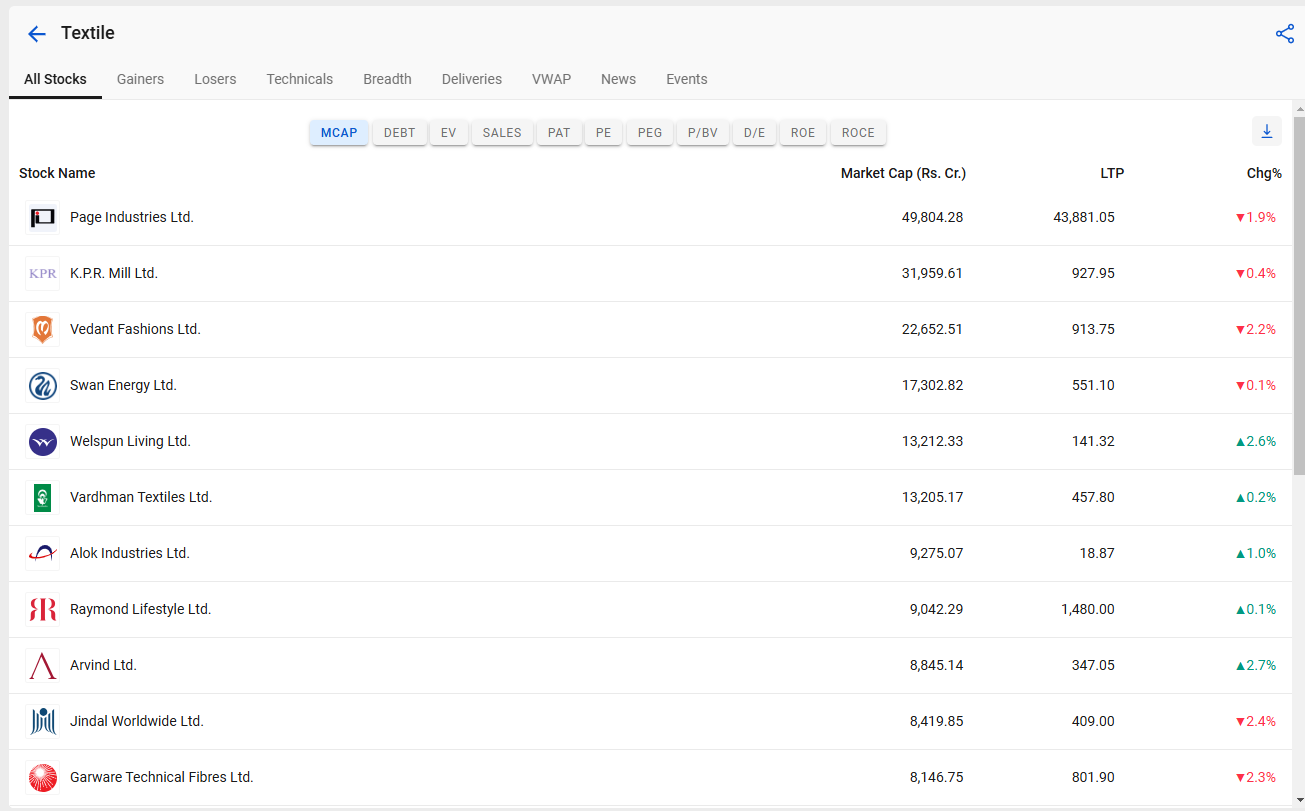Click Jindal Worldwide's 2.4% change value
This screenshot has height=811, width=1305.
point(1256,721)
